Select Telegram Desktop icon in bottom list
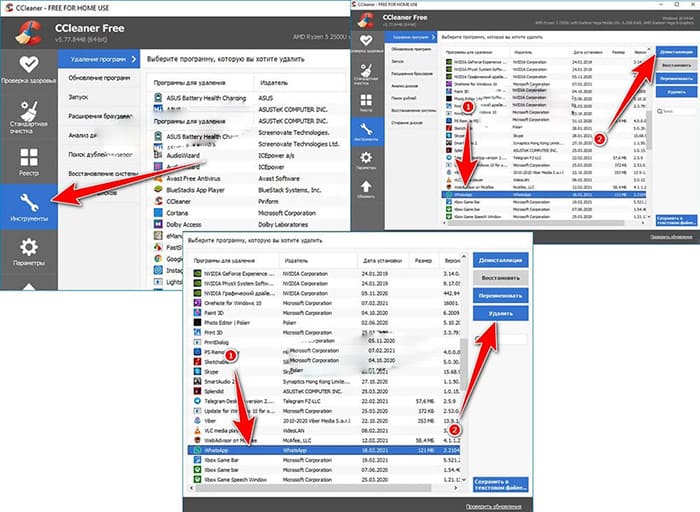The height and width of the screenshot is (512, 700). [x=197, y=401]
